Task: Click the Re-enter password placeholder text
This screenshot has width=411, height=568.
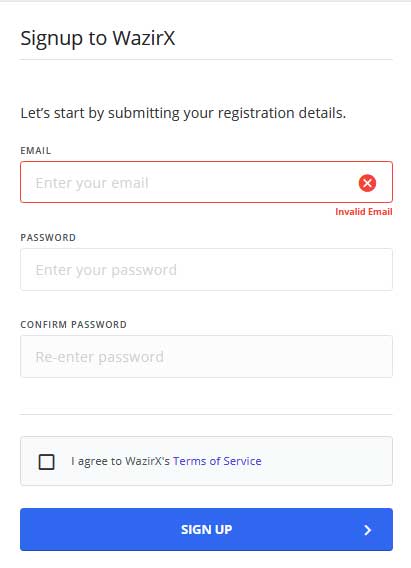Action: pos(100,357)
